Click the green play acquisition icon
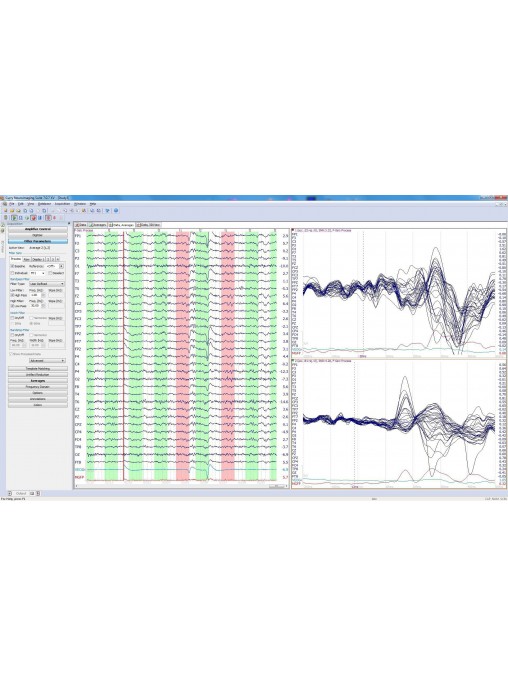The height and width of the screenshot is (696, 508). [15, 218]
